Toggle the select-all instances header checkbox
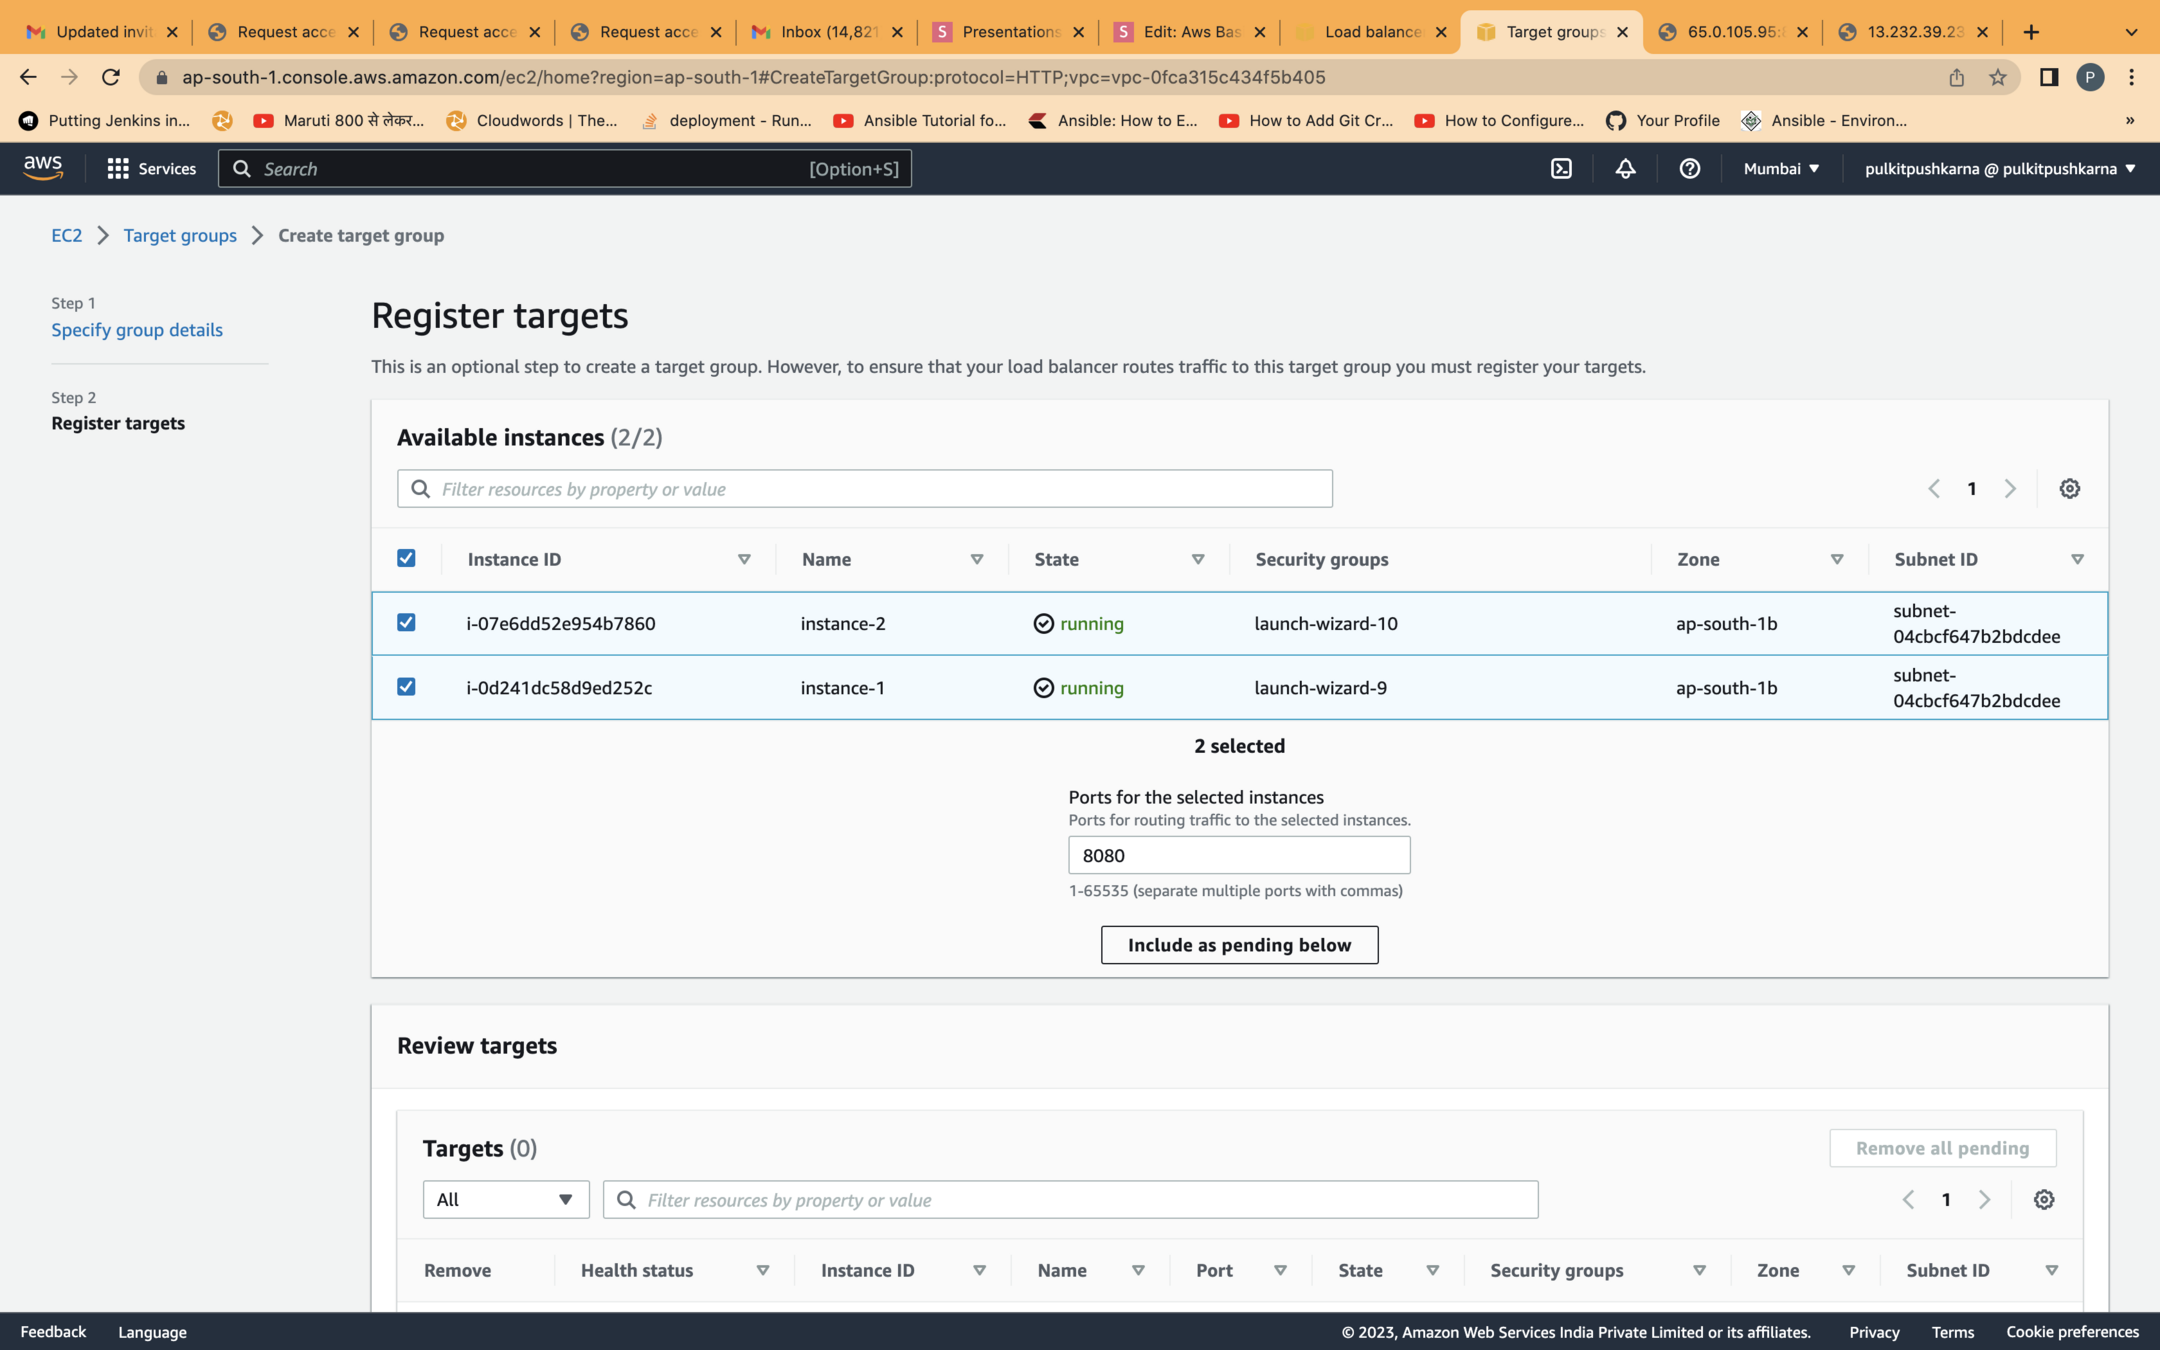Screen dimensions: 2160x1350 (406, 558)
